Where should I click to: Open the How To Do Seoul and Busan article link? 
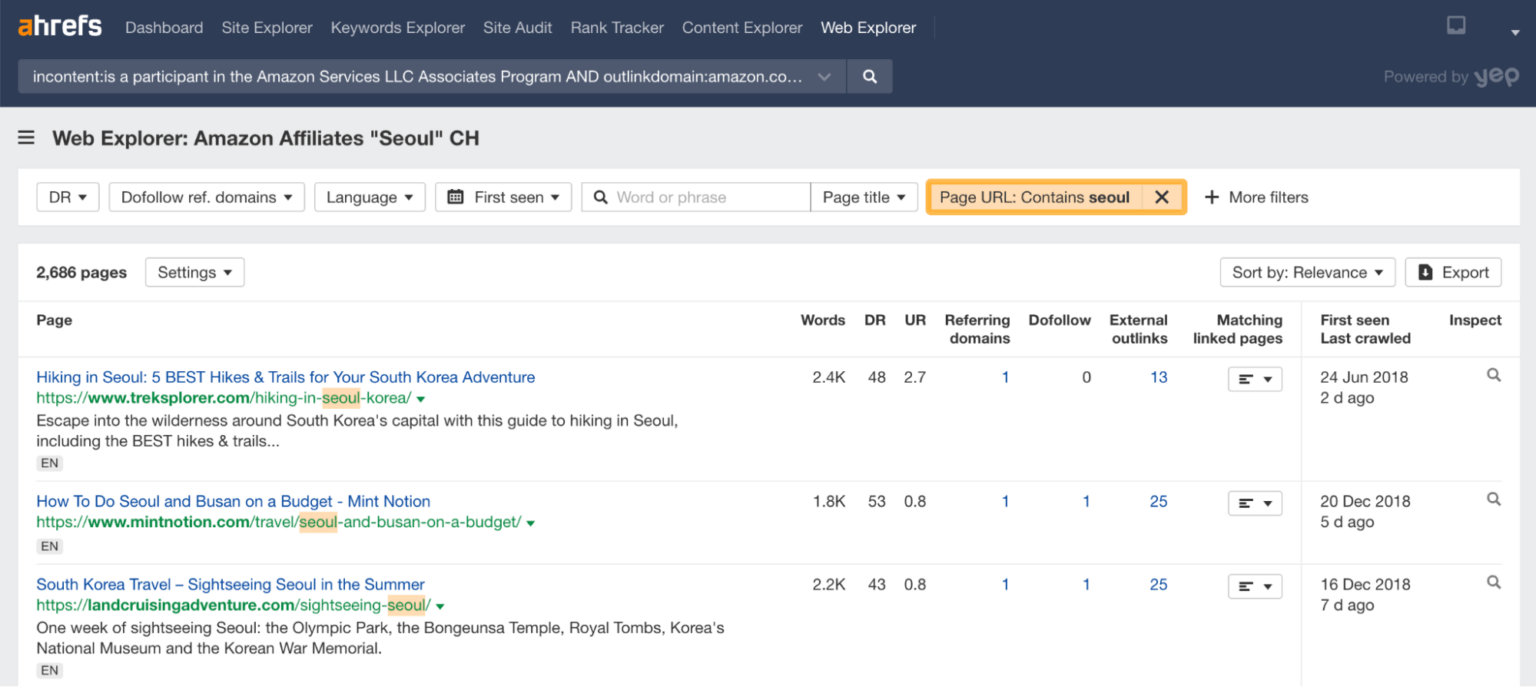tap(233, 501)
